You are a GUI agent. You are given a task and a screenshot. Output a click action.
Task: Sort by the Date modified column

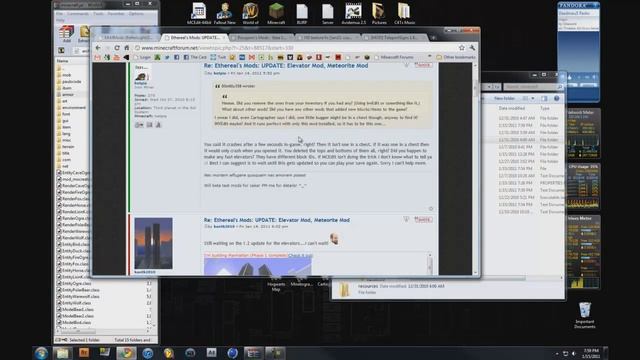(x=511, y=108)
